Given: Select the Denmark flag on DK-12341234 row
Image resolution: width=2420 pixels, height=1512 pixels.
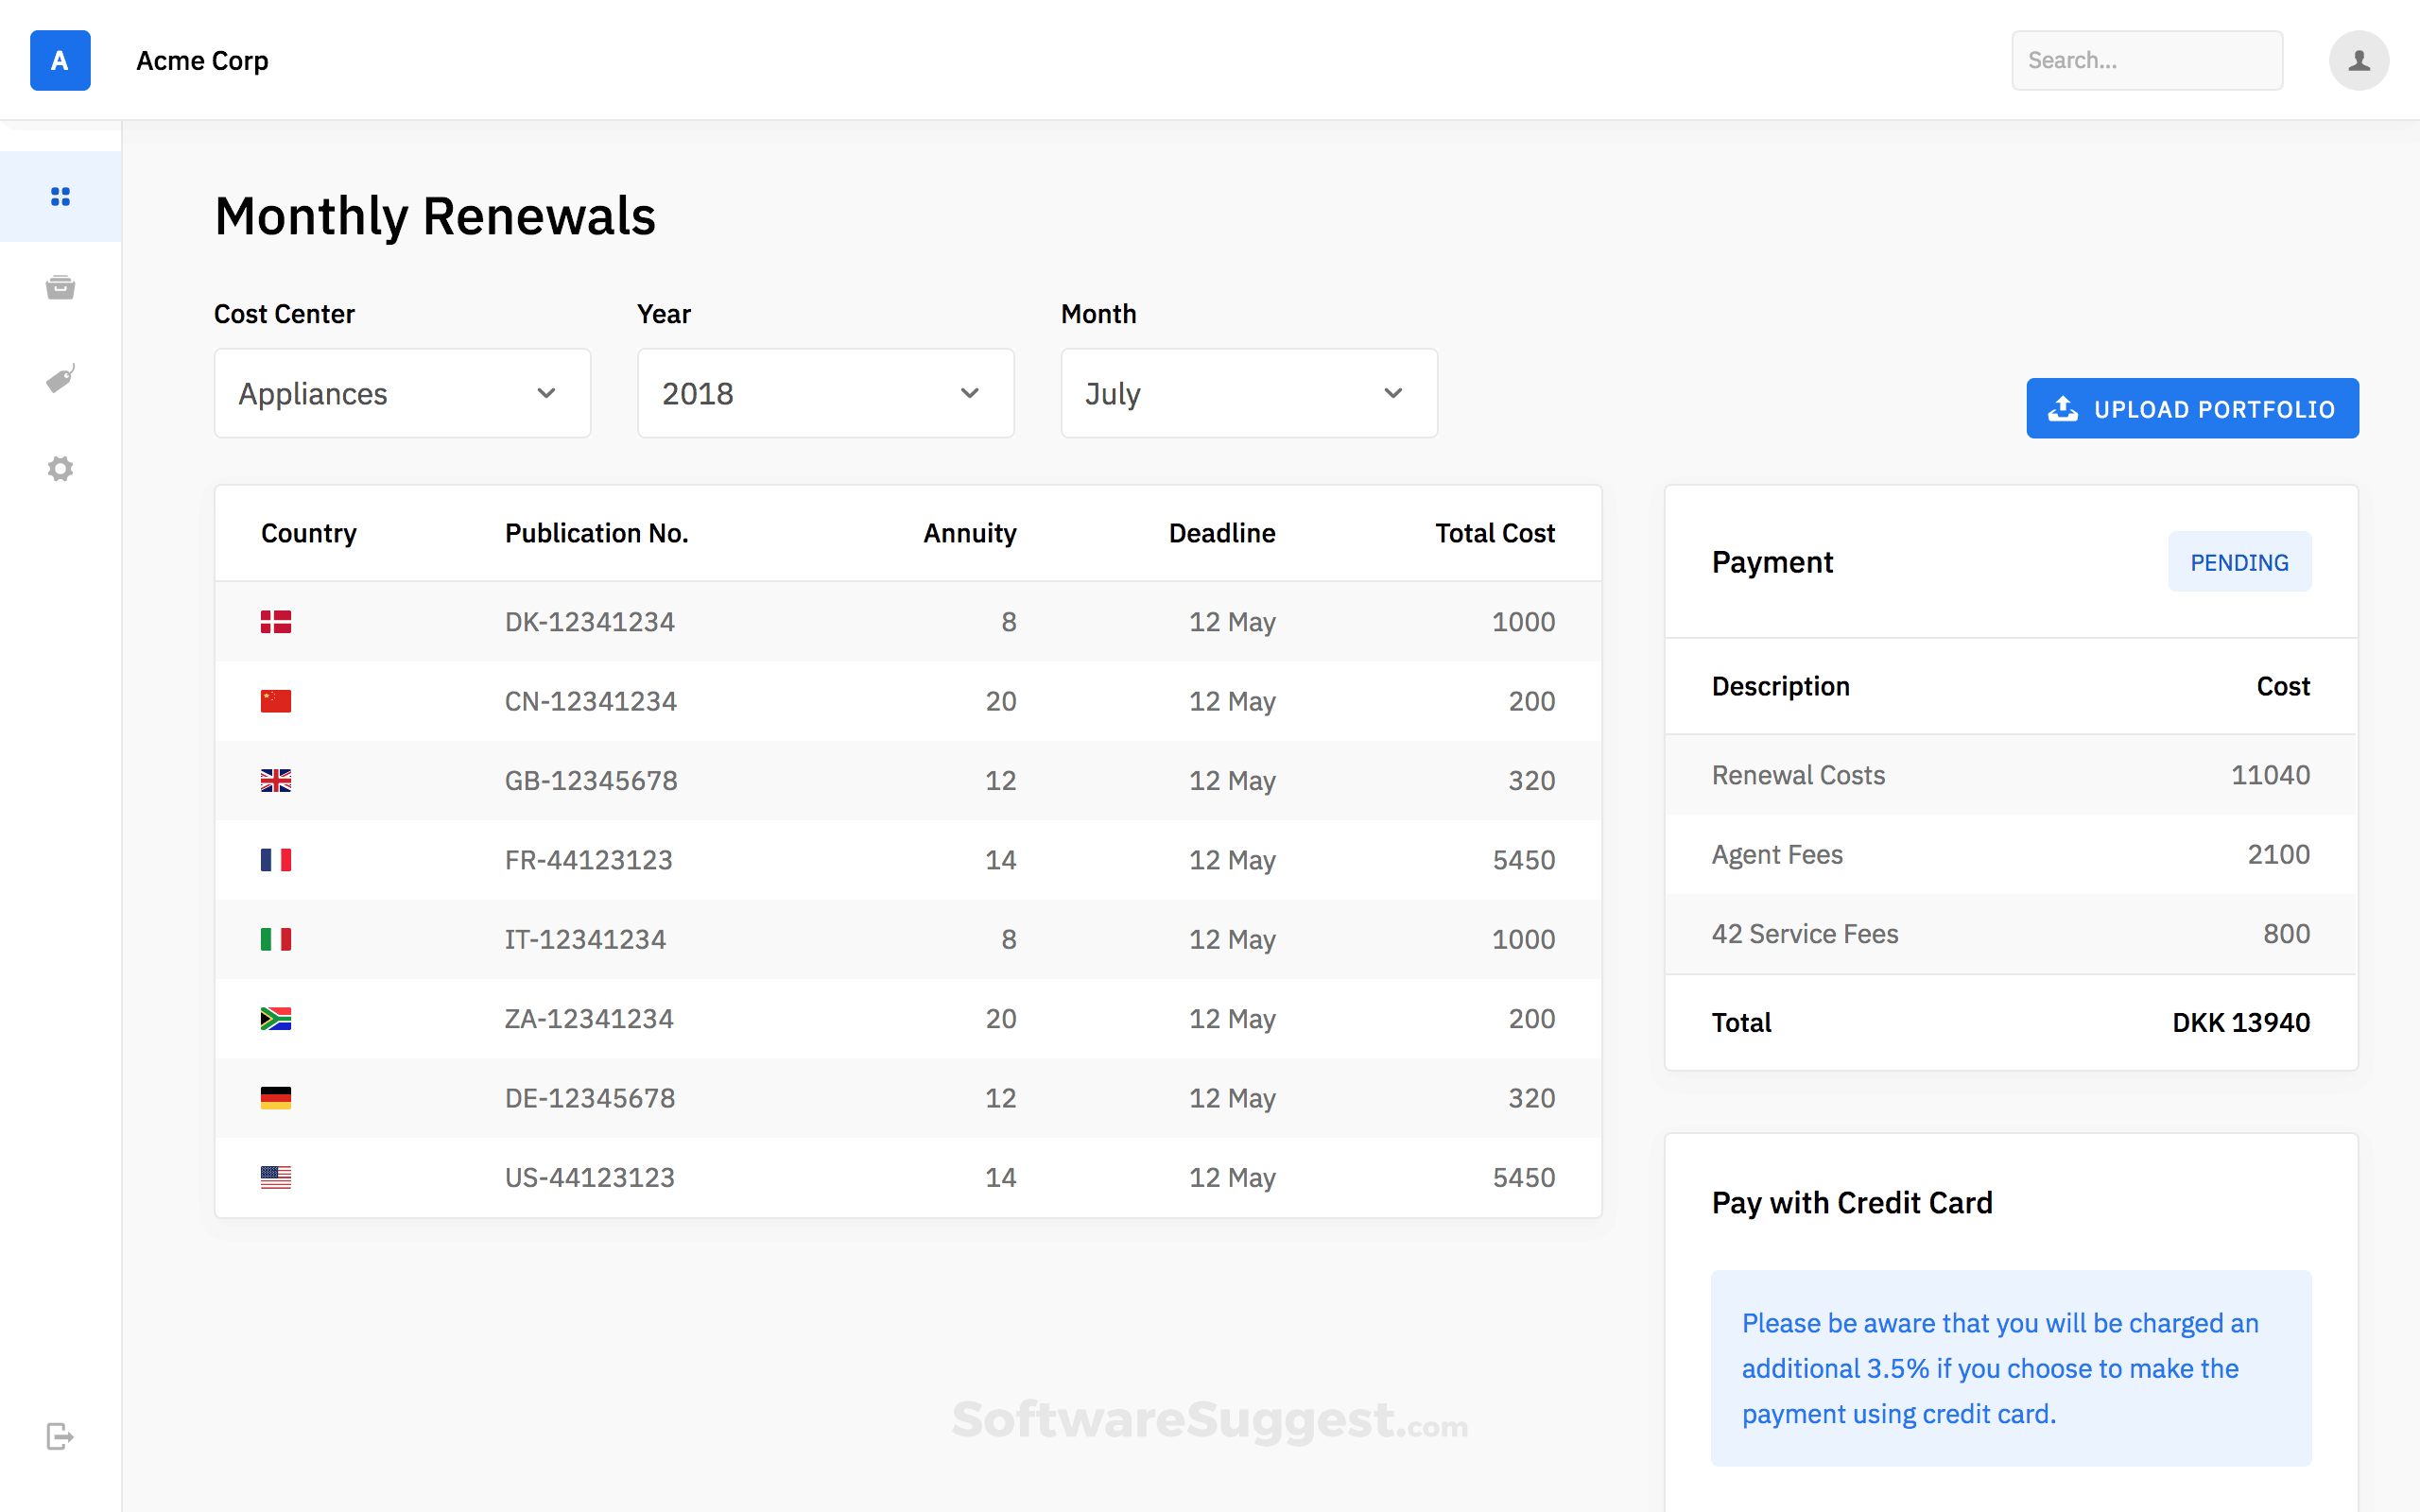Looking at the screenshot, I should tap(276, 621).
